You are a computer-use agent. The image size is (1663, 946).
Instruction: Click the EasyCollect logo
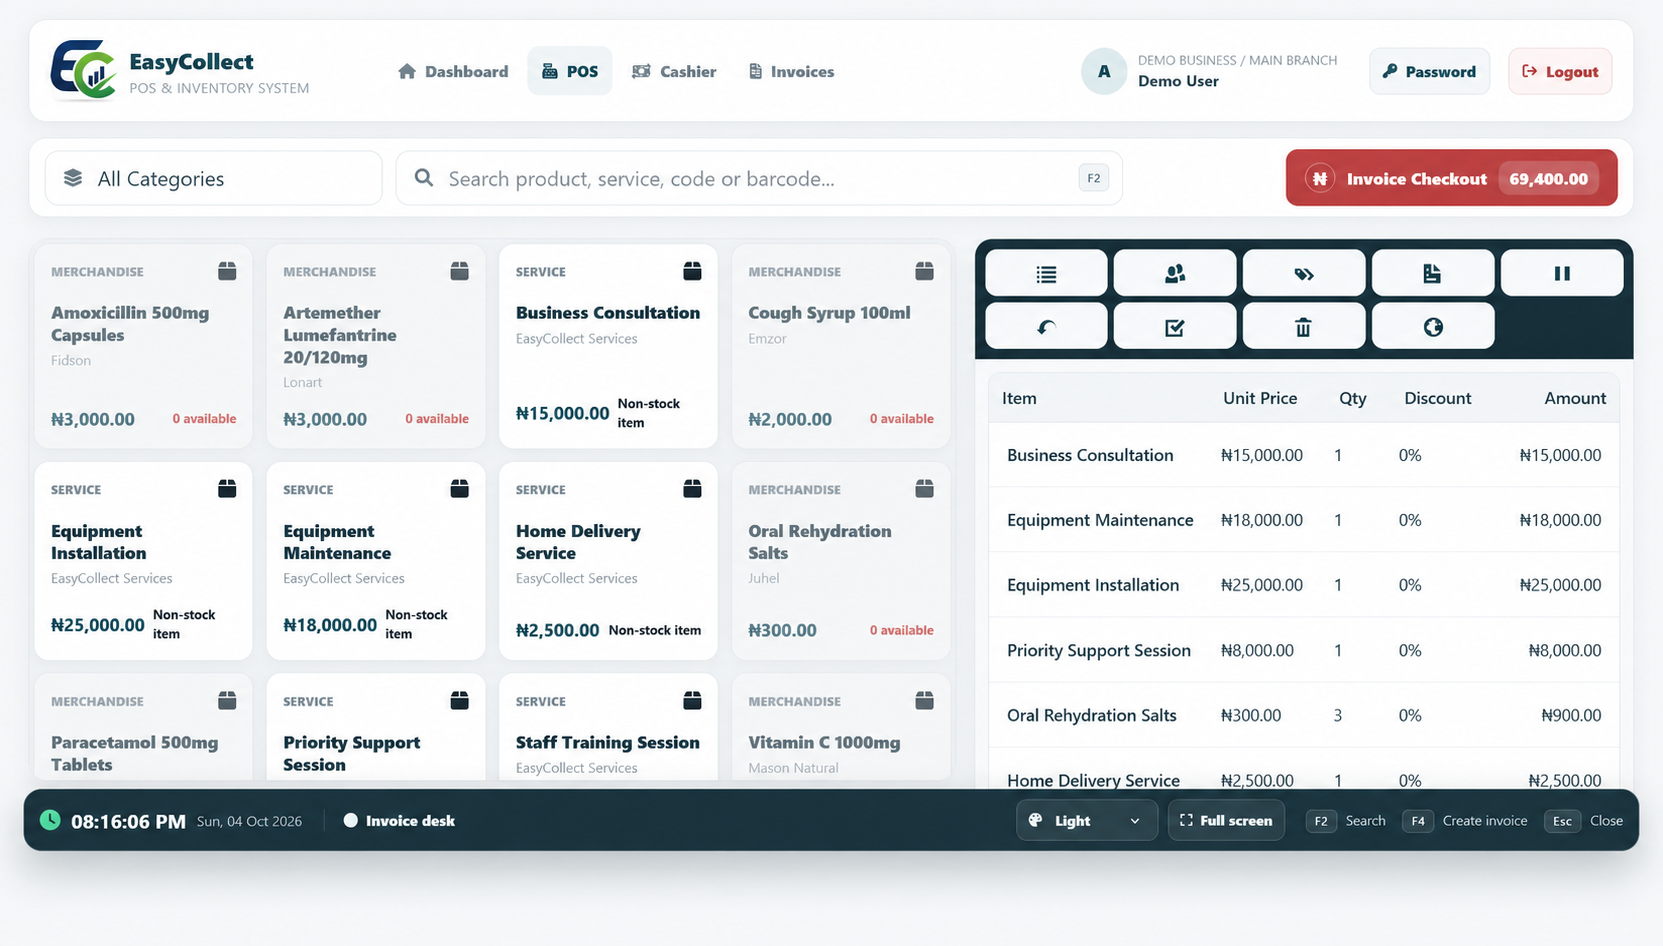83,70
